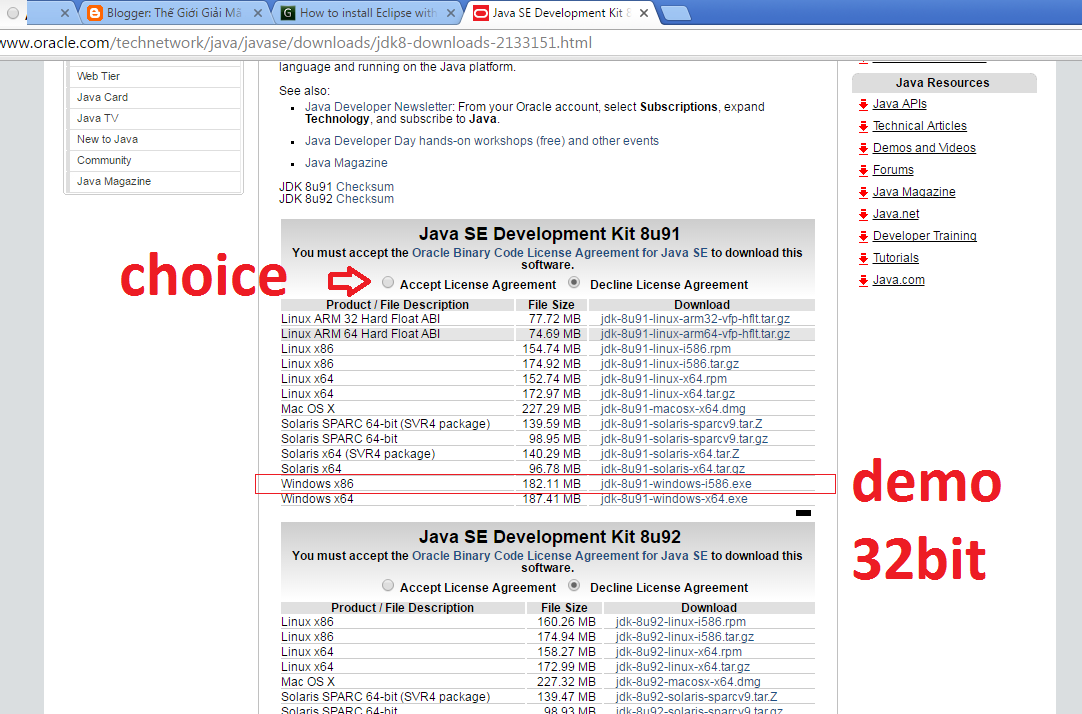This screenshot has width=1082, height=714.
Task: Click the browser address bar URL
Action: [296, 43]
